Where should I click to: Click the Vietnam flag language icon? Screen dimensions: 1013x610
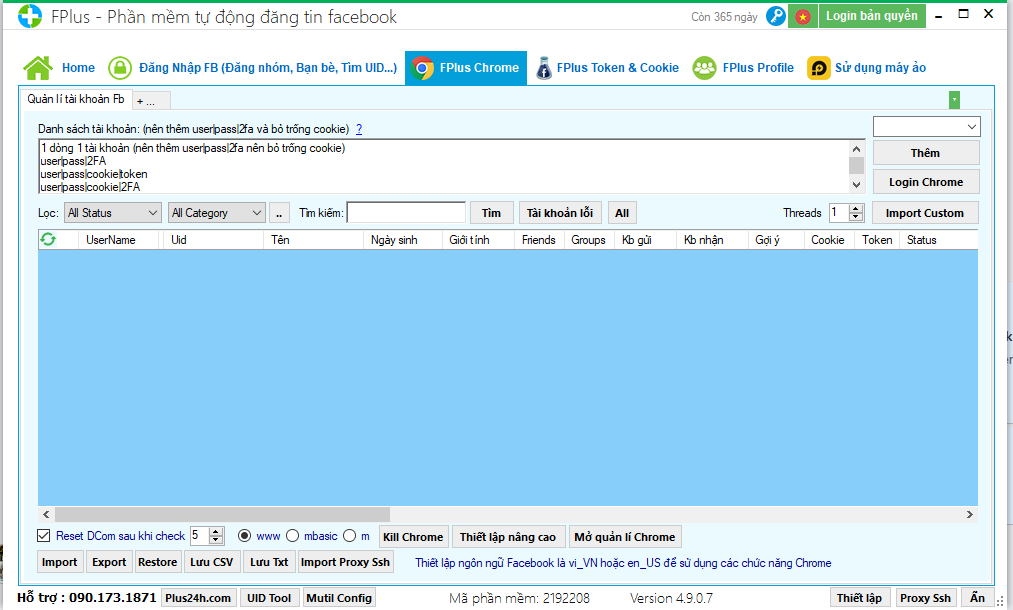(802, 16)
